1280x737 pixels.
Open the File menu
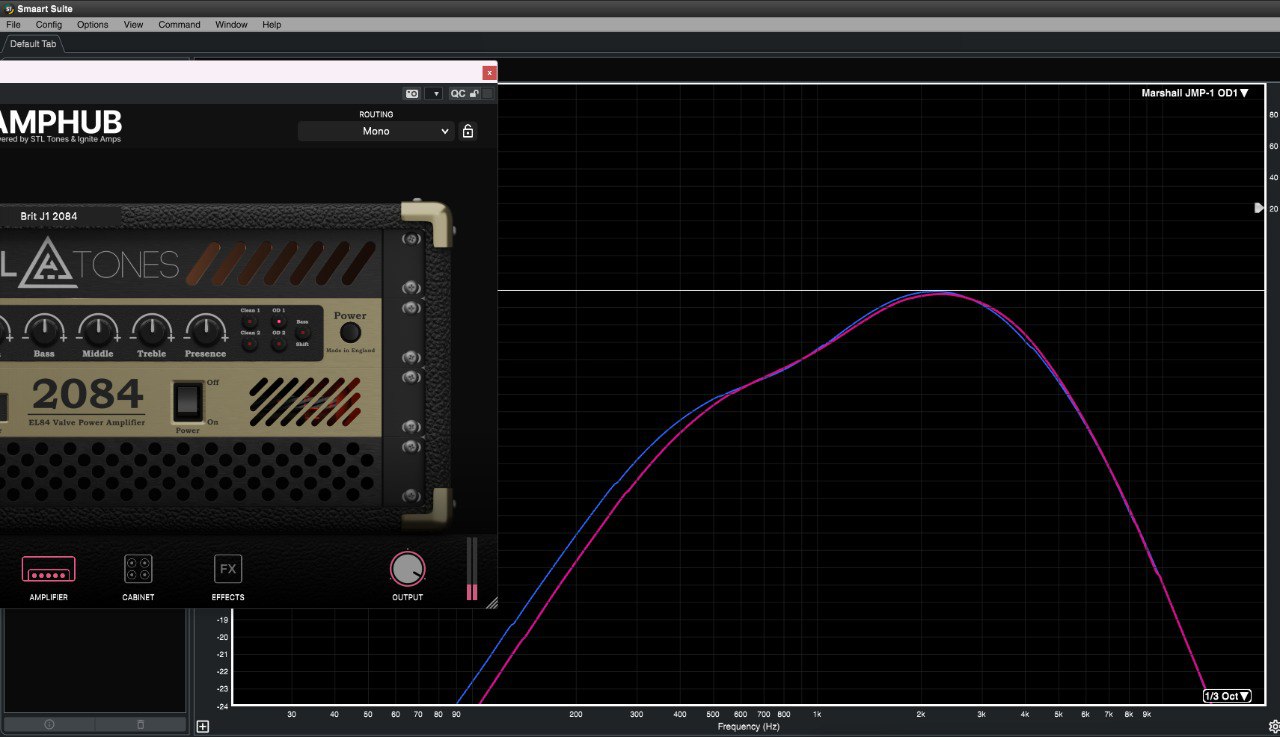coord(13,24)
